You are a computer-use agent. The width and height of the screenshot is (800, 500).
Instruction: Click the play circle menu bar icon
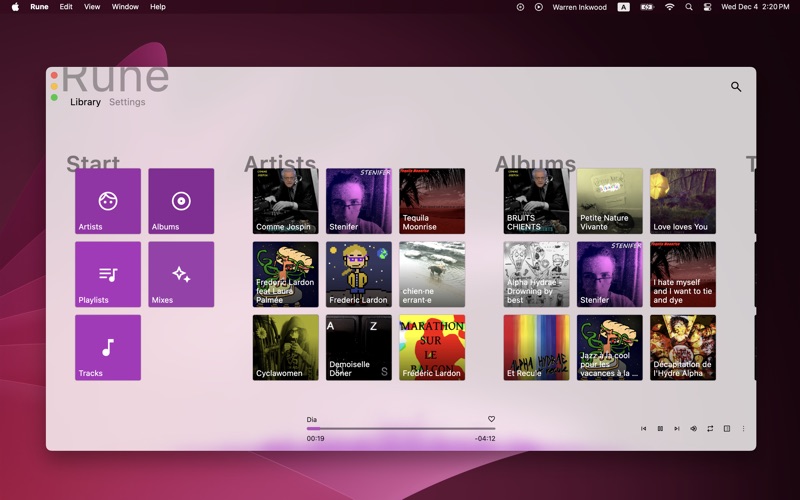[x=539, y=7]
